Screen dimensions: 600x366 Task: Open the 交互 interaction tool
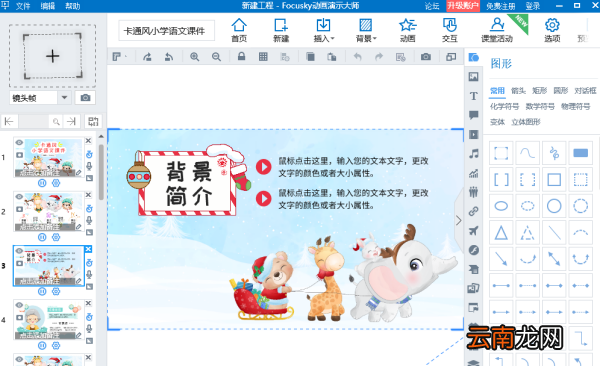(x=450, y=30)
